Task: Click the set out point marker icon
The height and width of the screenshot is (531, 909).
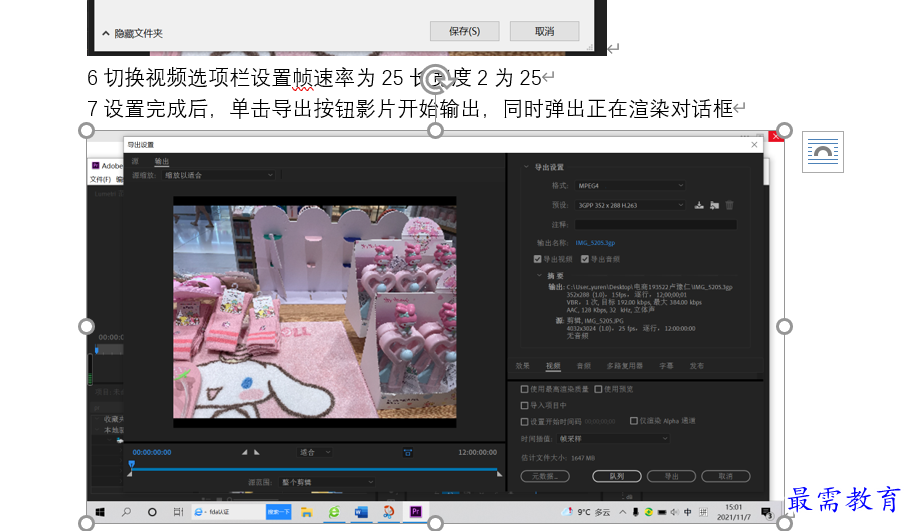Action: click(257, 452)
